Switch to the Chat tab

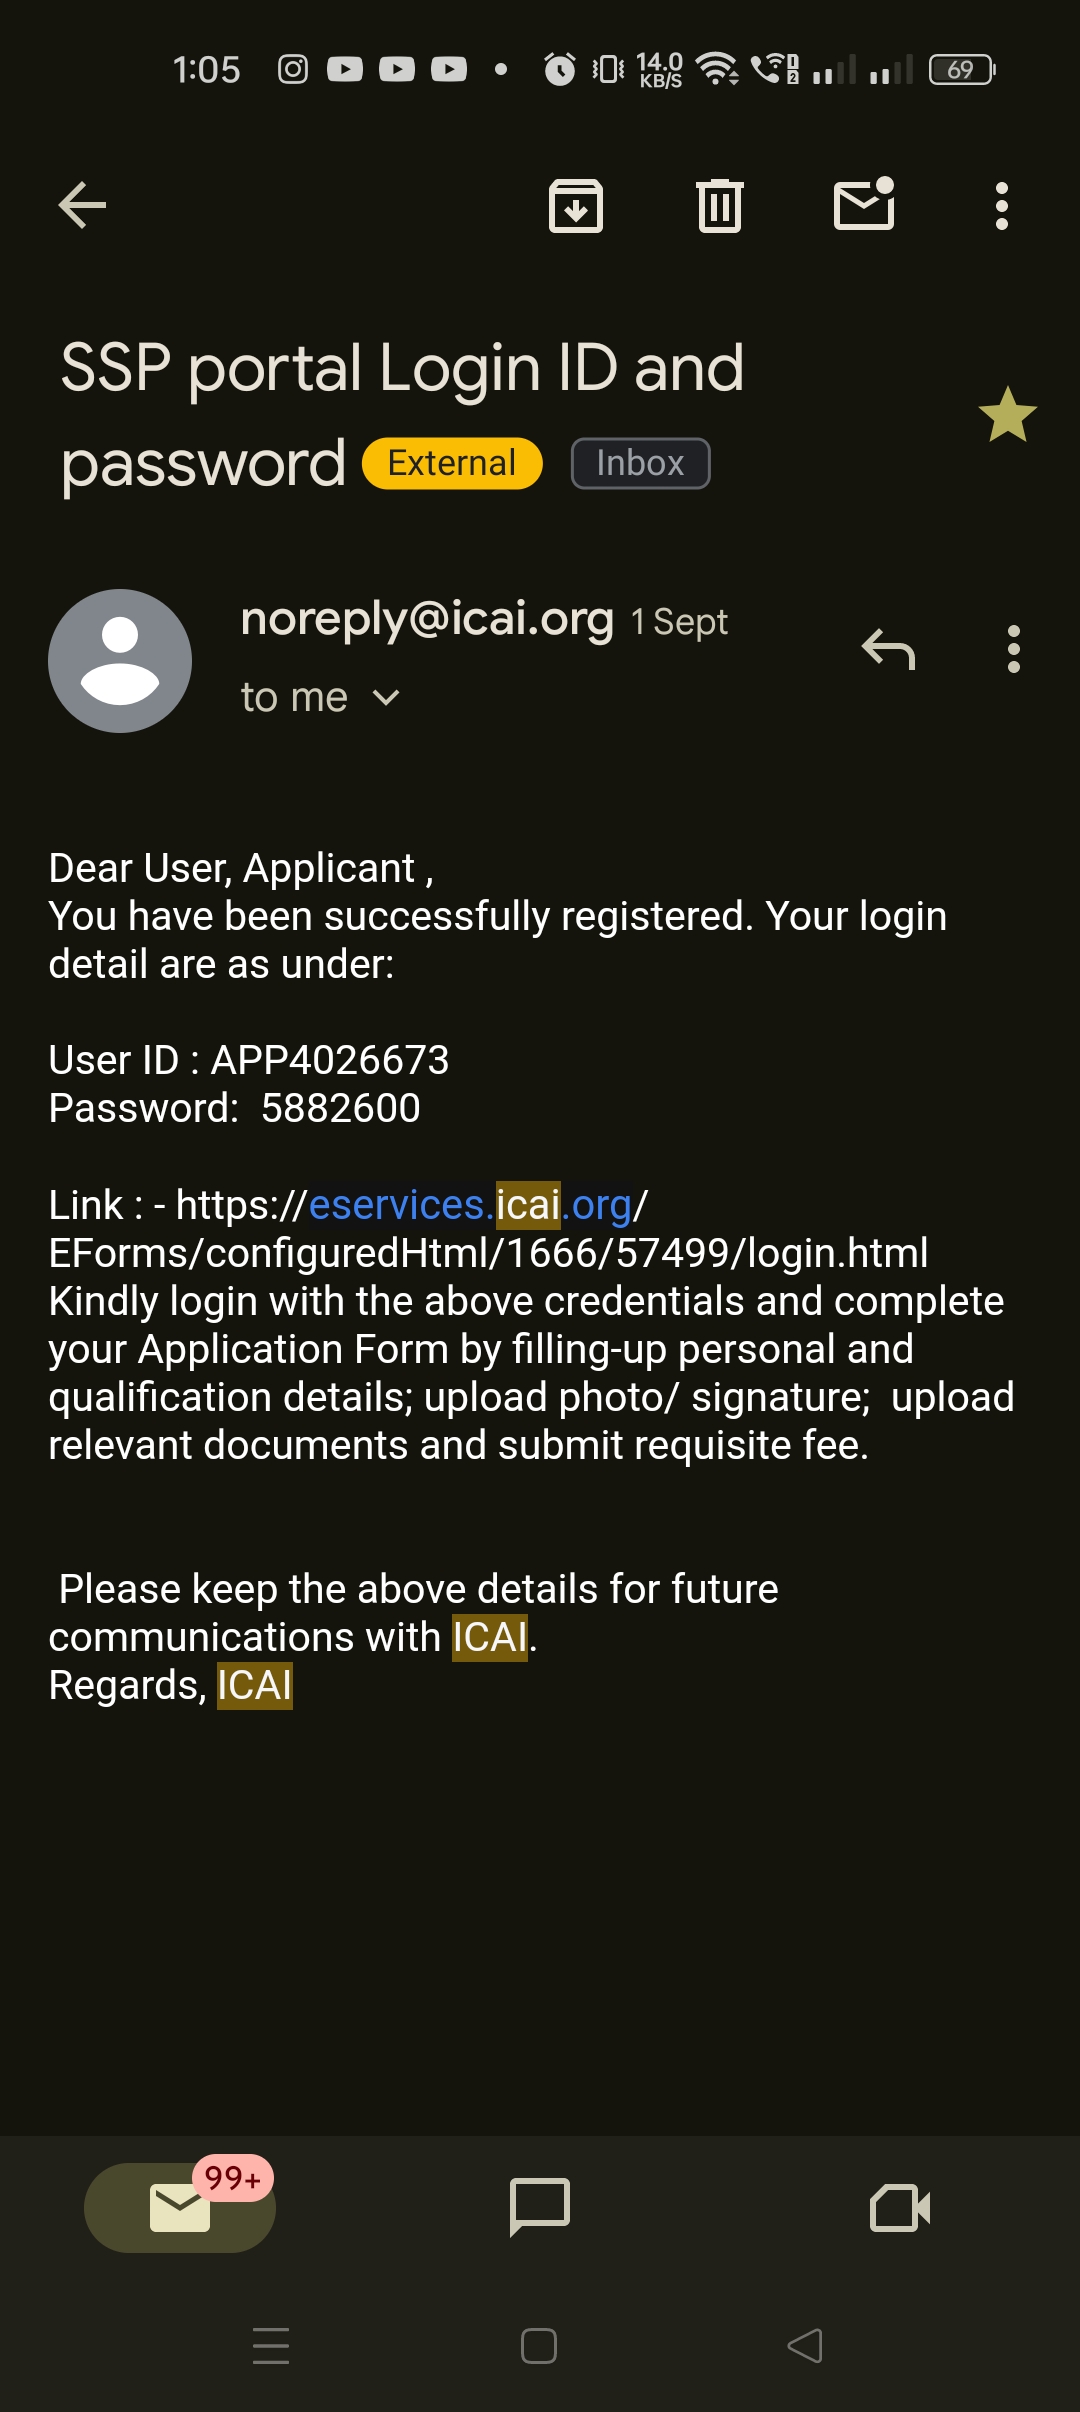pyautogui.click(x=540, y=2206)
